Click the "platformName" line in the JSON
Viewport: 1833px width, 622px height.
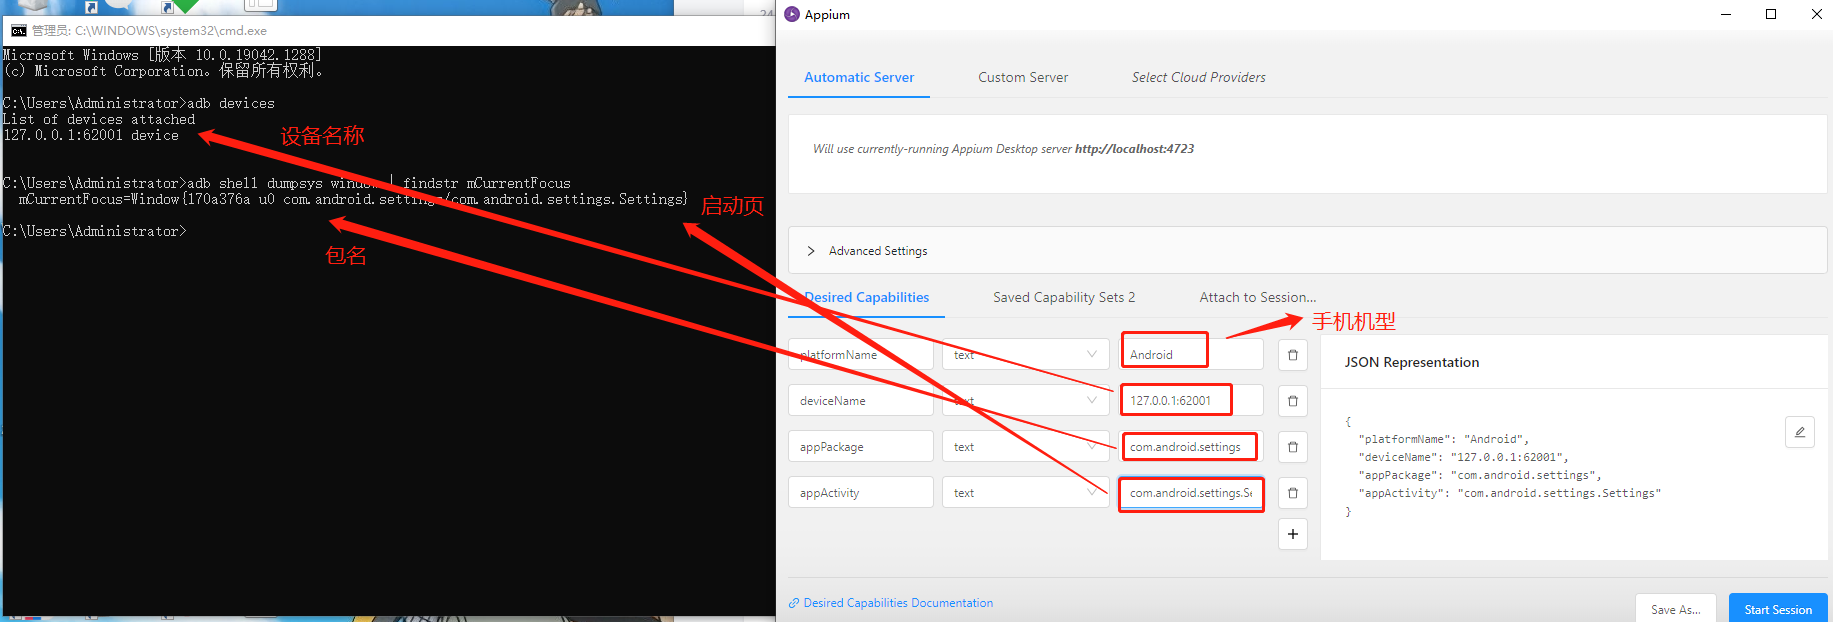click(1443, 439)
